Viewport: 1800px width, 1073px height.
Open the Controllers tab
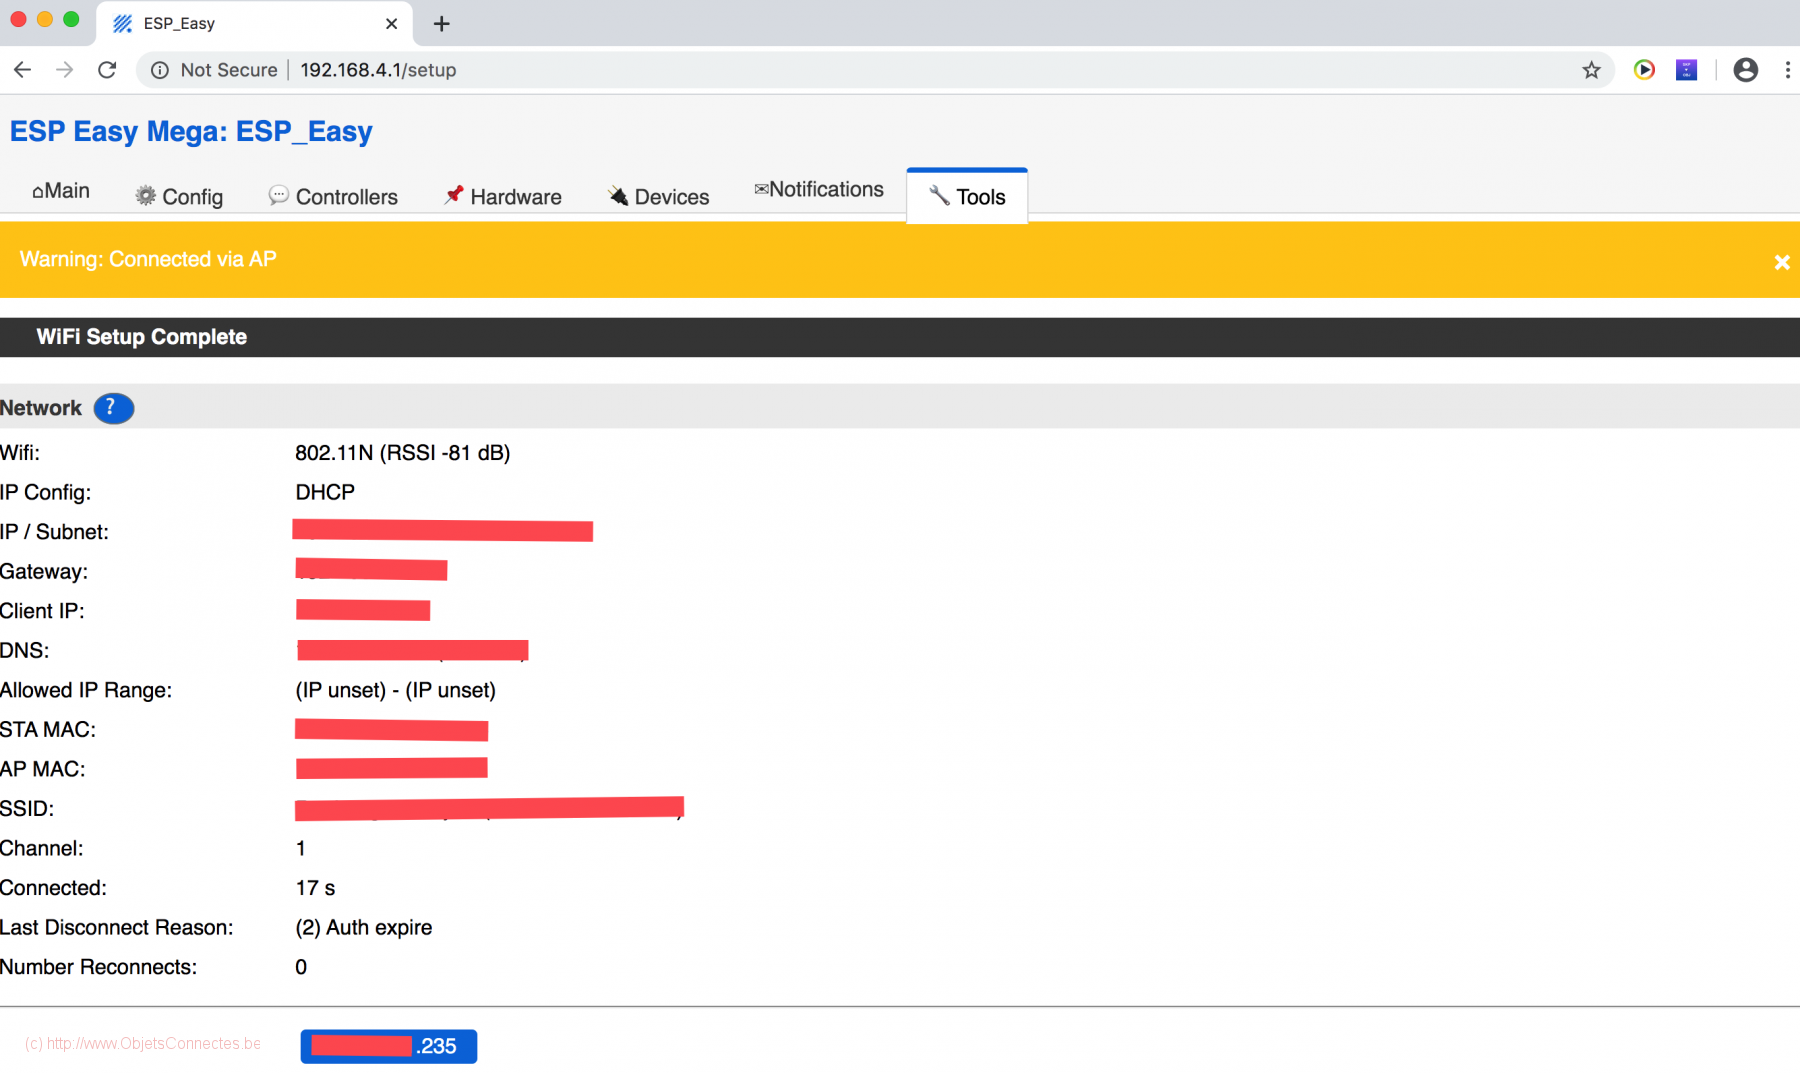[x=333, y=197]
